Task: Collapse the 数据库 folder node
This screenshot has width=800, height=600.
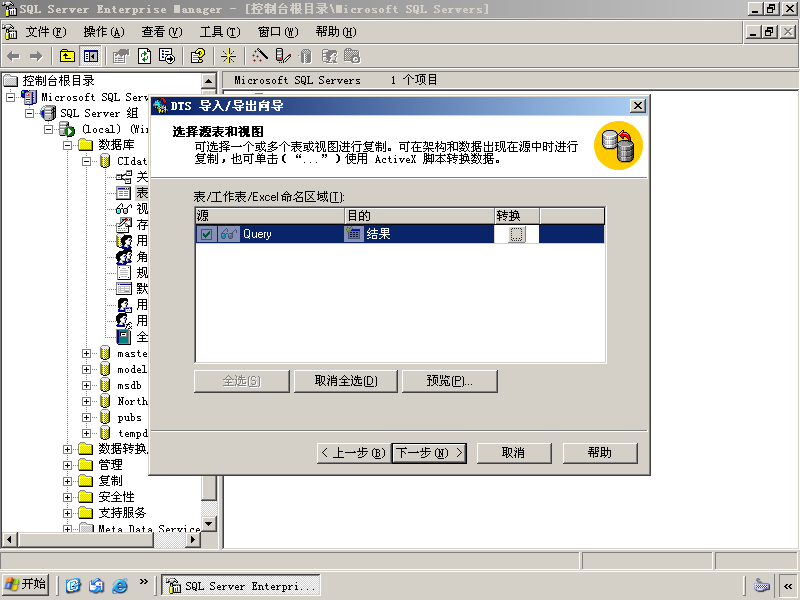Action: (x=67, y=145)
